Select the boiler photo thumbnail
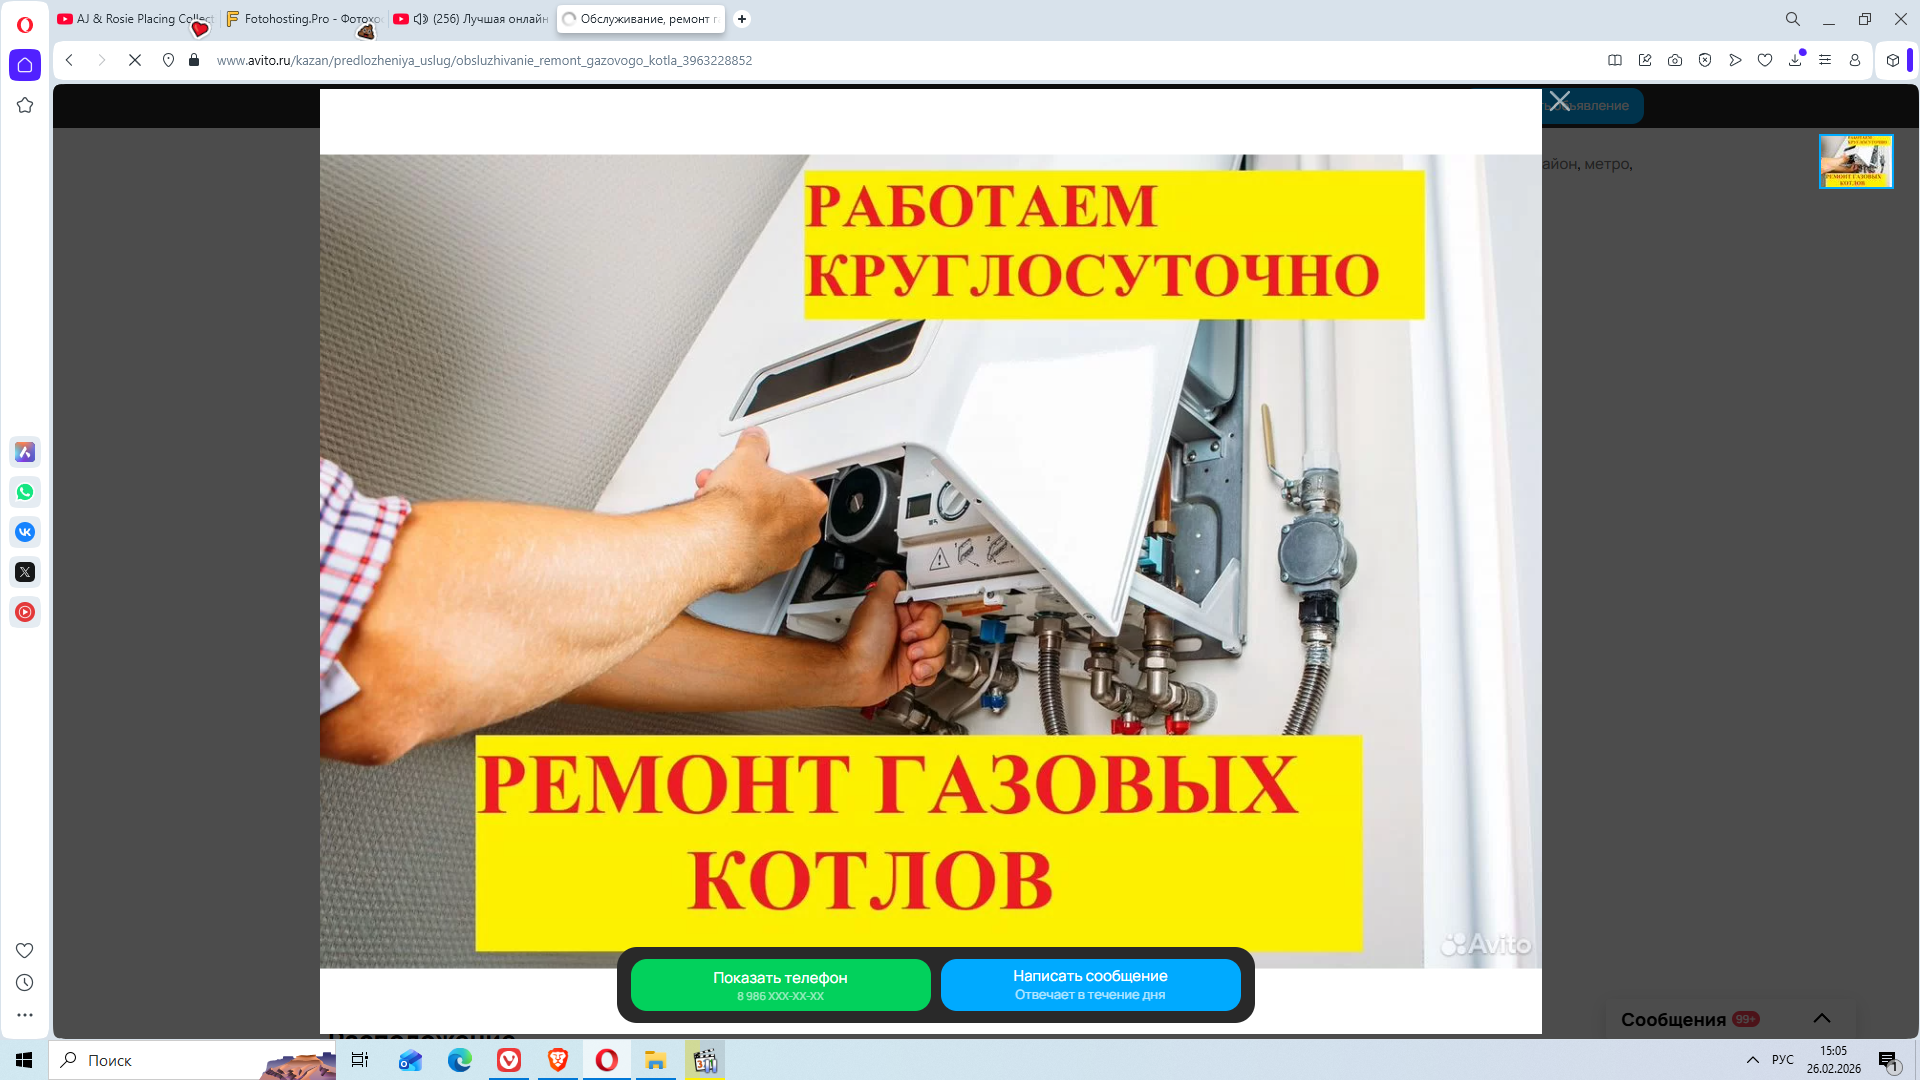The image size is (1920, 1080). (x=1856, y=161)
